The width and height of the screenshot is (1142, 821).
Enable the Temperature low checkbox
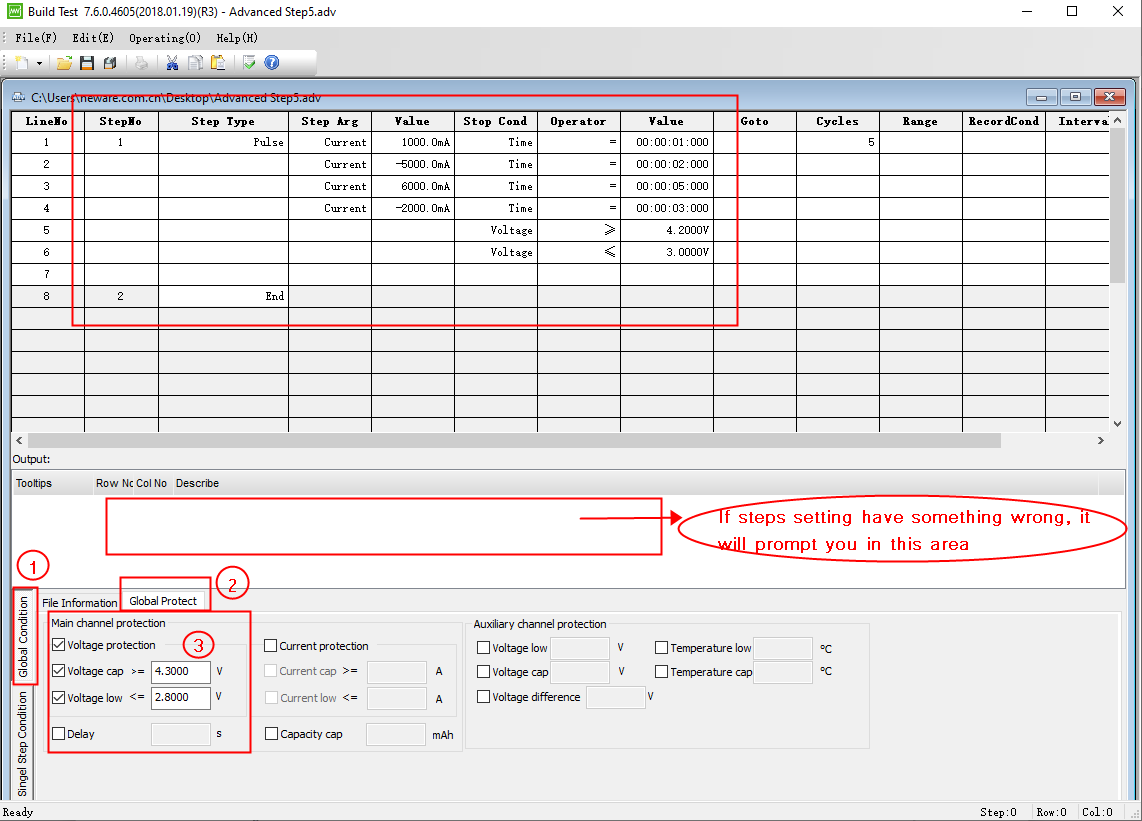pyautogui.click(x=661, y=648)
